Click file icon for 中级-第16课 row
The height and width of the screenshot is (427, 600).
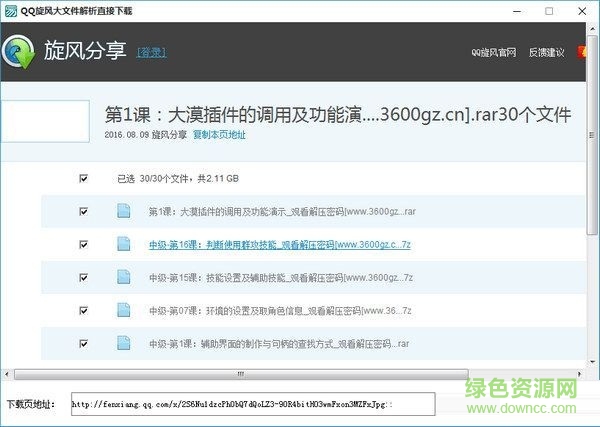tap(124, 244)
